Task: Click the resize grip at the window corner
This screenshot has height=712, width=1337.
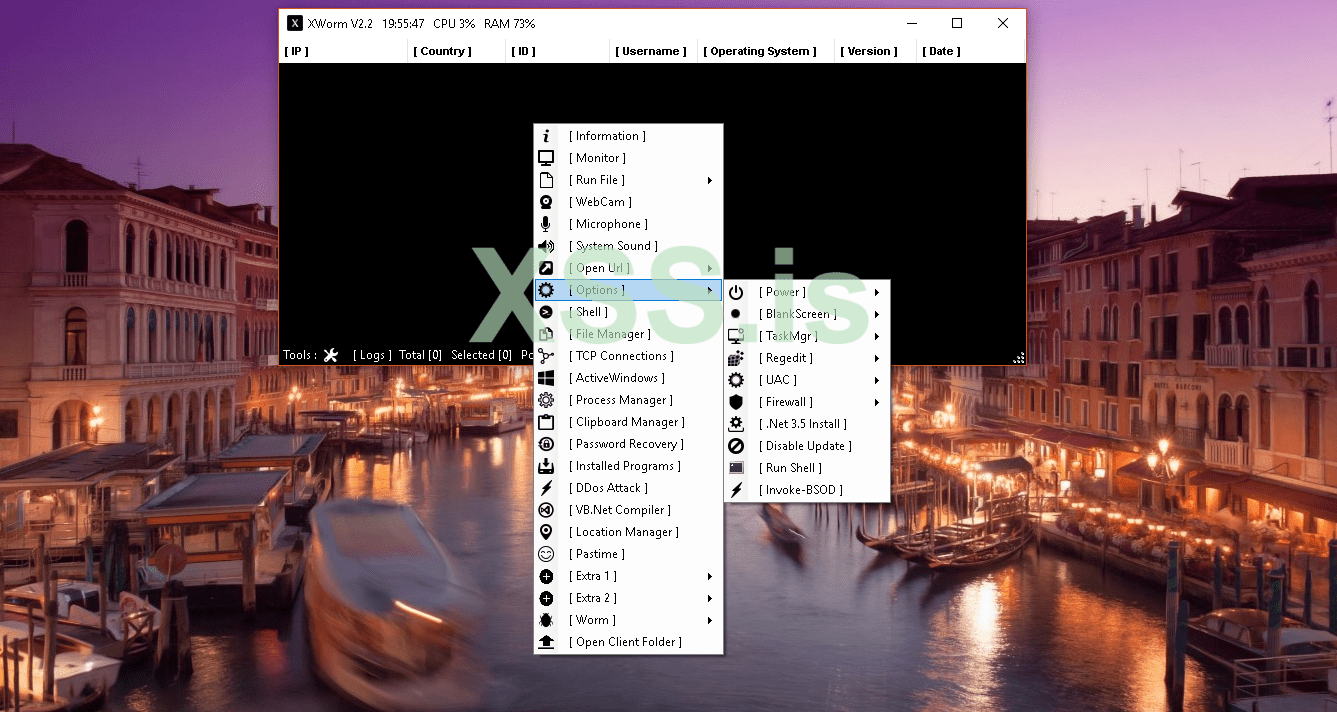Action: 1019,358
